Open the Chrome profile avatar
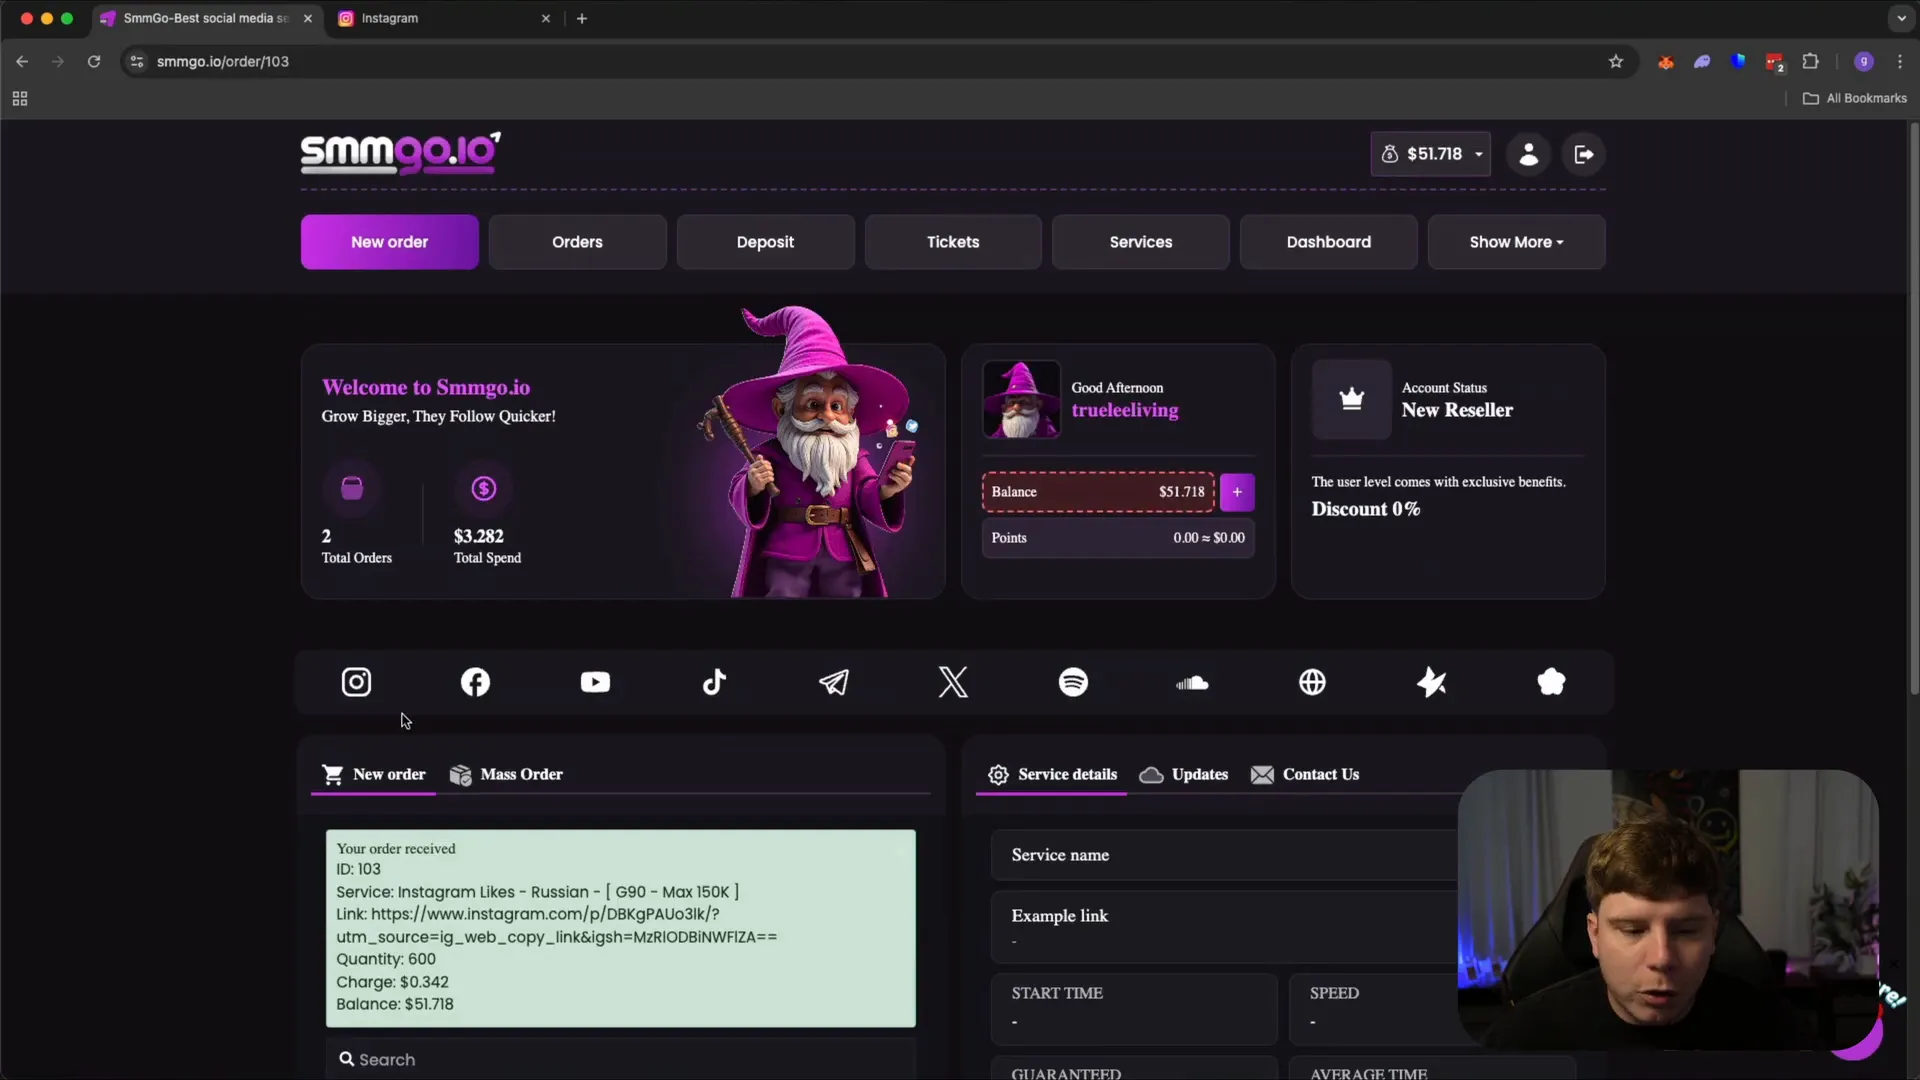Viewport: 1920px width, 1080px height. pos(1864,62)
